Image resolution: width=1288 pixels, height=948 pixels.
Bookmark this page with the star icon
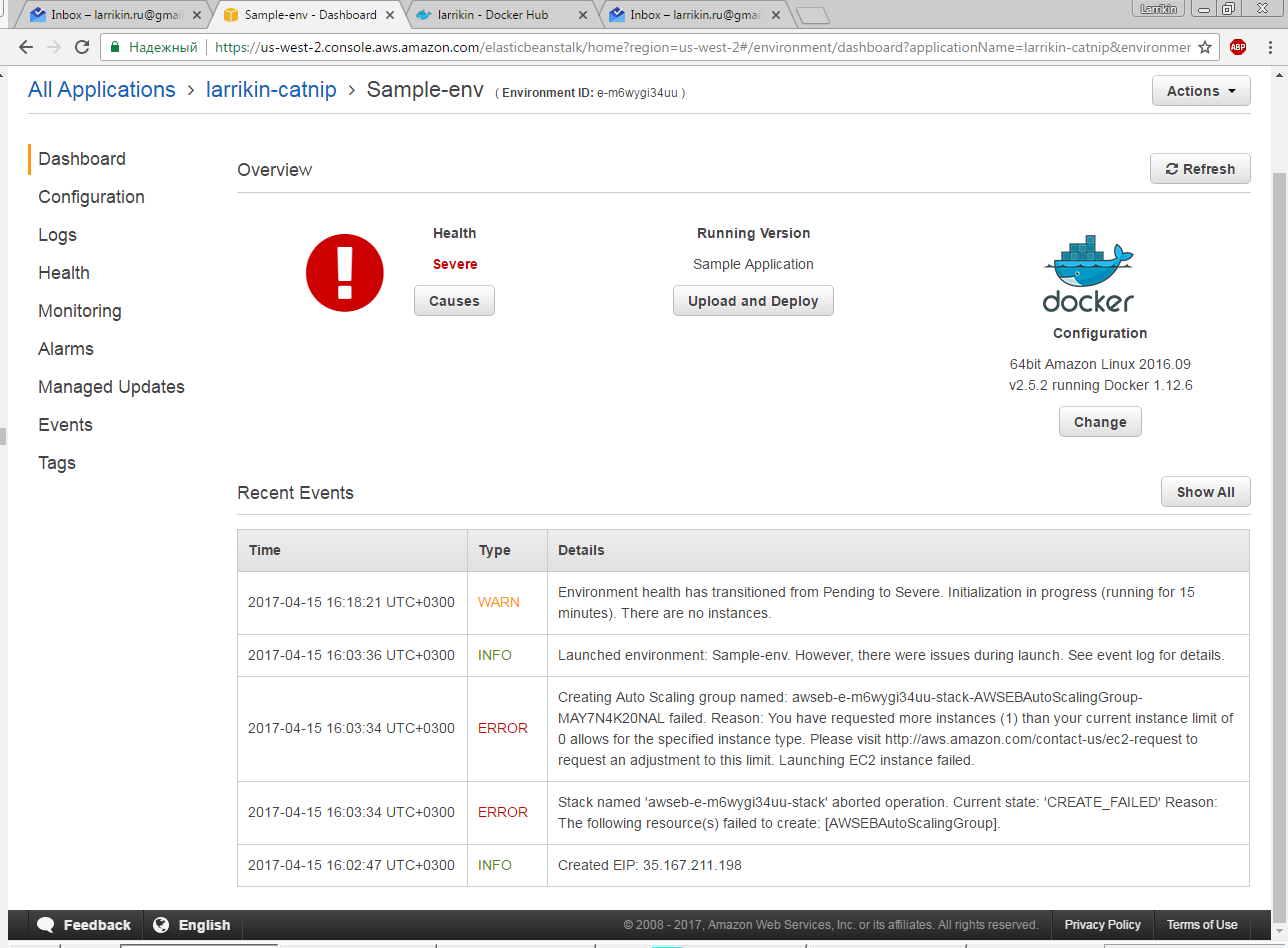tap(1205, 47)
